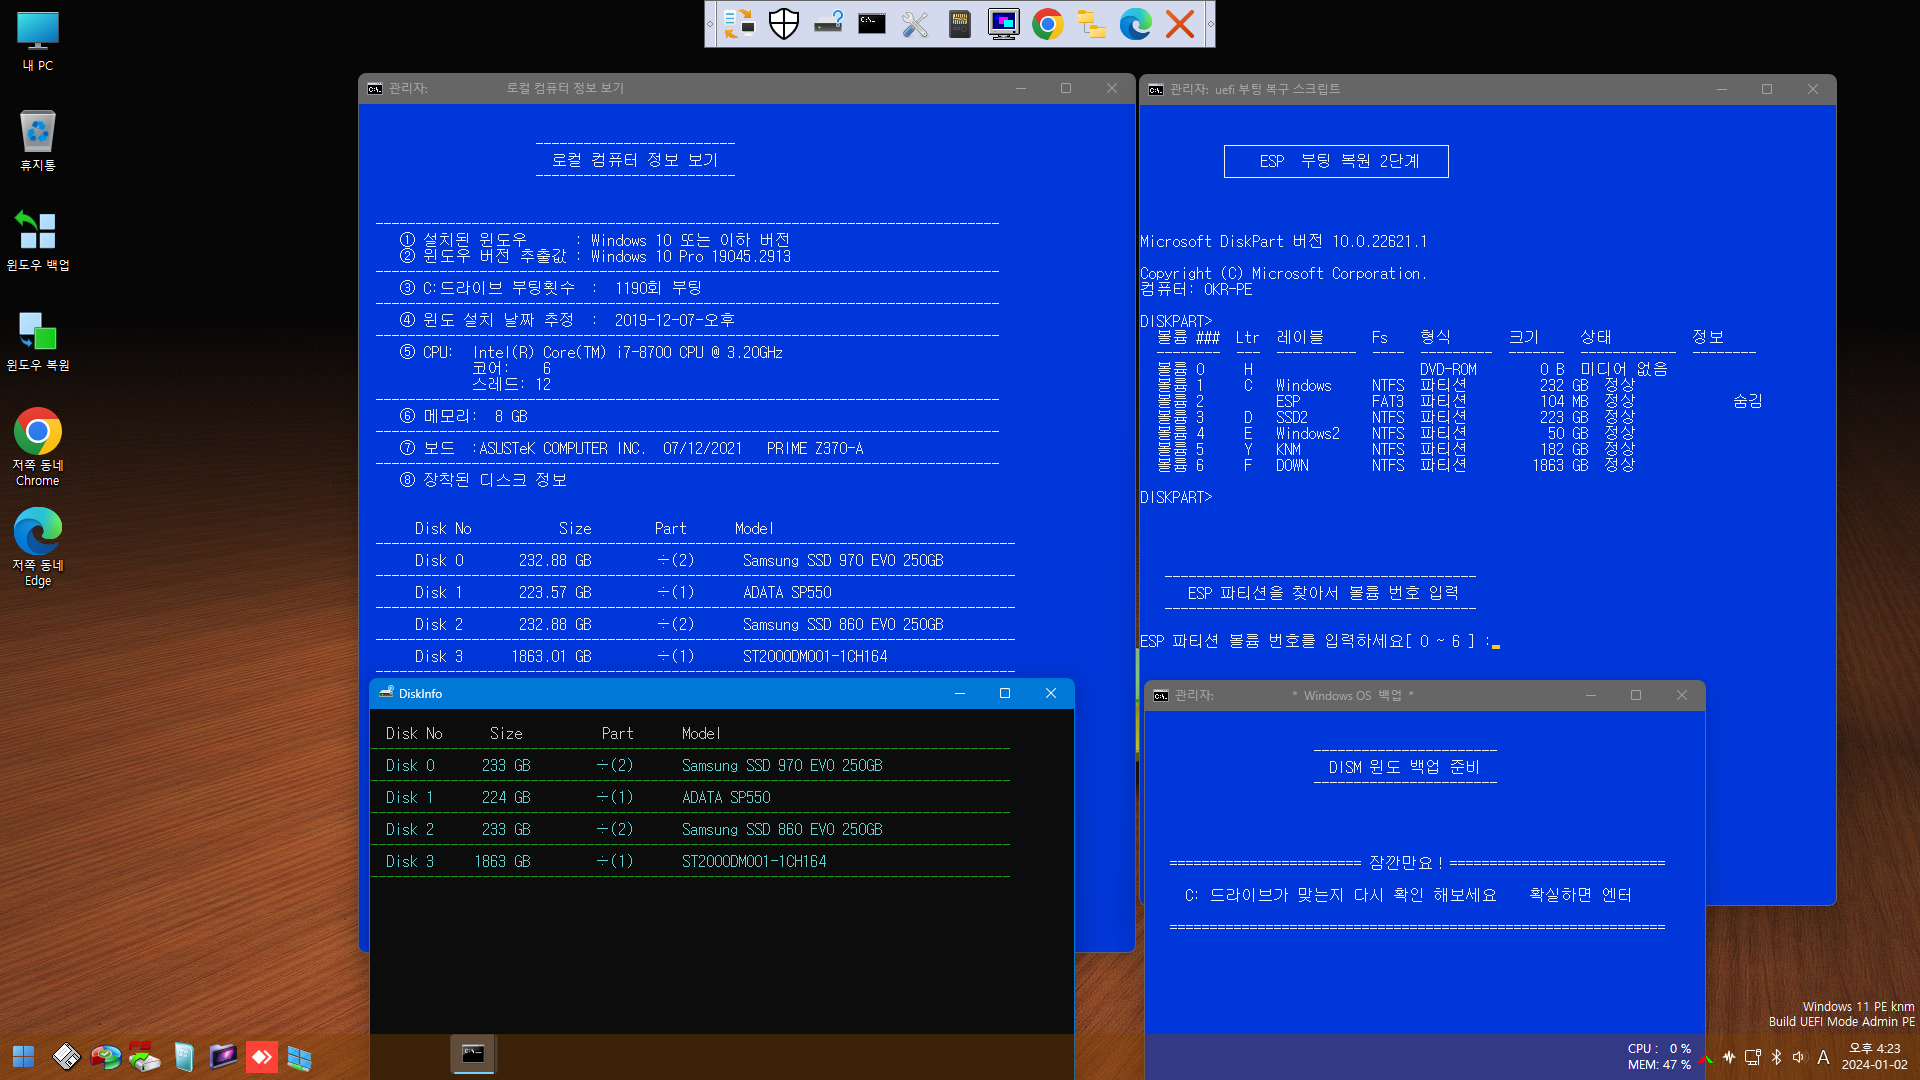Click the PRIME Z370-A board text
The width and height of the screenshot is (1920, 1080).
[x=815, y=448]
